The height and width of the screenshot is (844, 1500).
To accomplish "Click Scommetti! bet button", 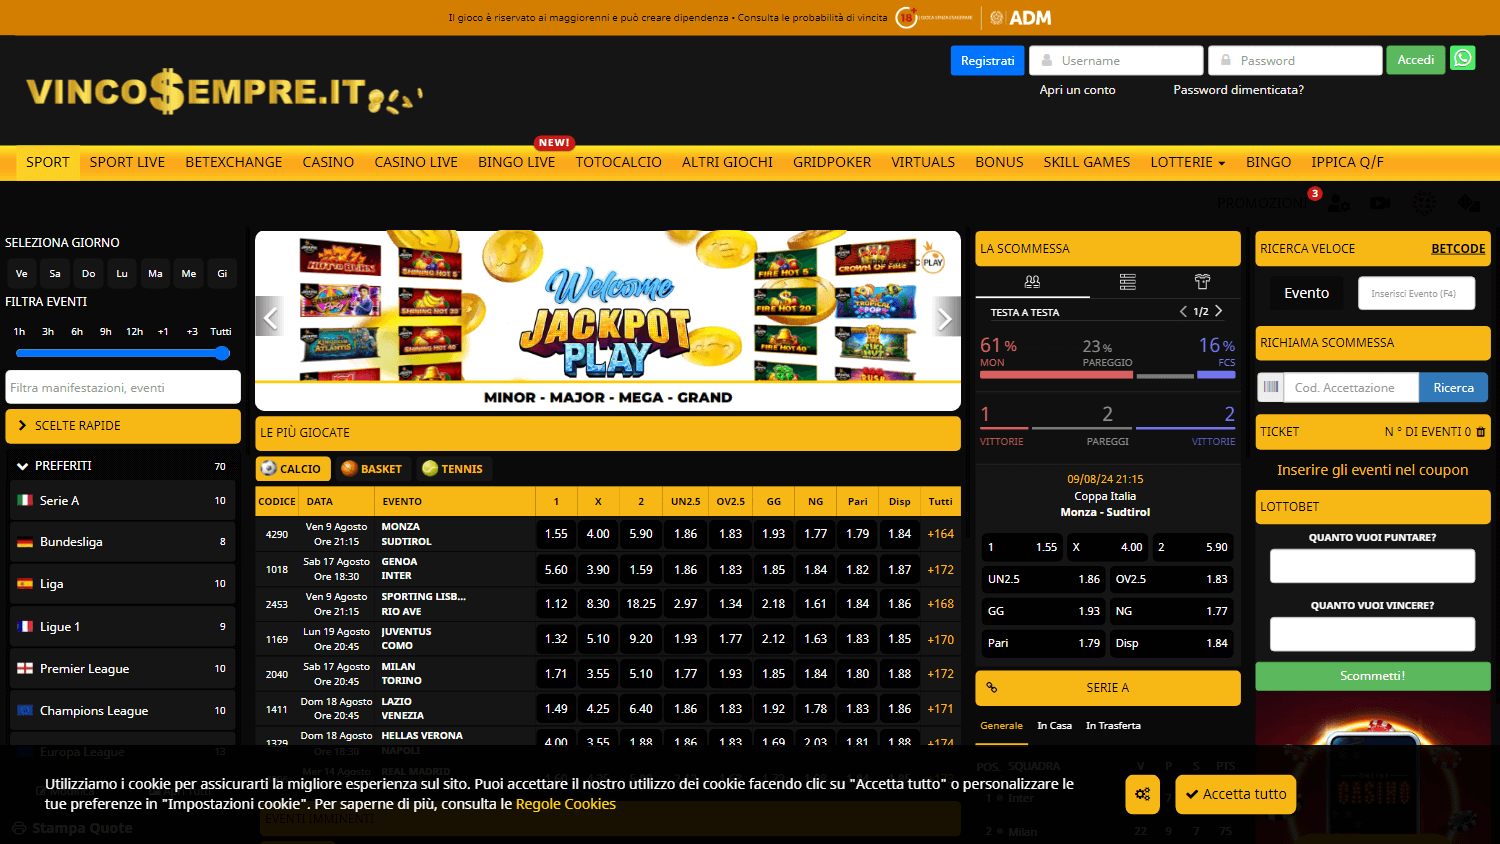I will pyautogui.click(x=1372, y=676).
